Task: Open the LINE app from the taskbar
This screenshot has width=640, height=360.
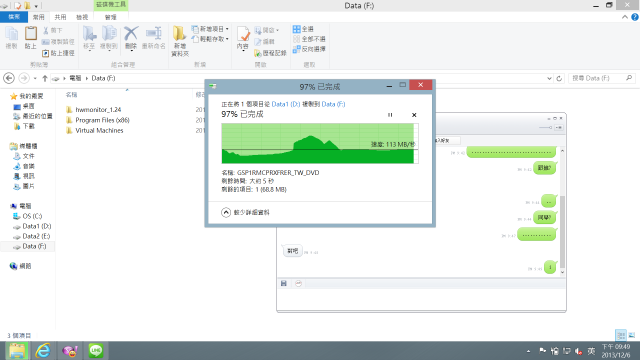Action: pyautogui.click(x=96, y=351)
